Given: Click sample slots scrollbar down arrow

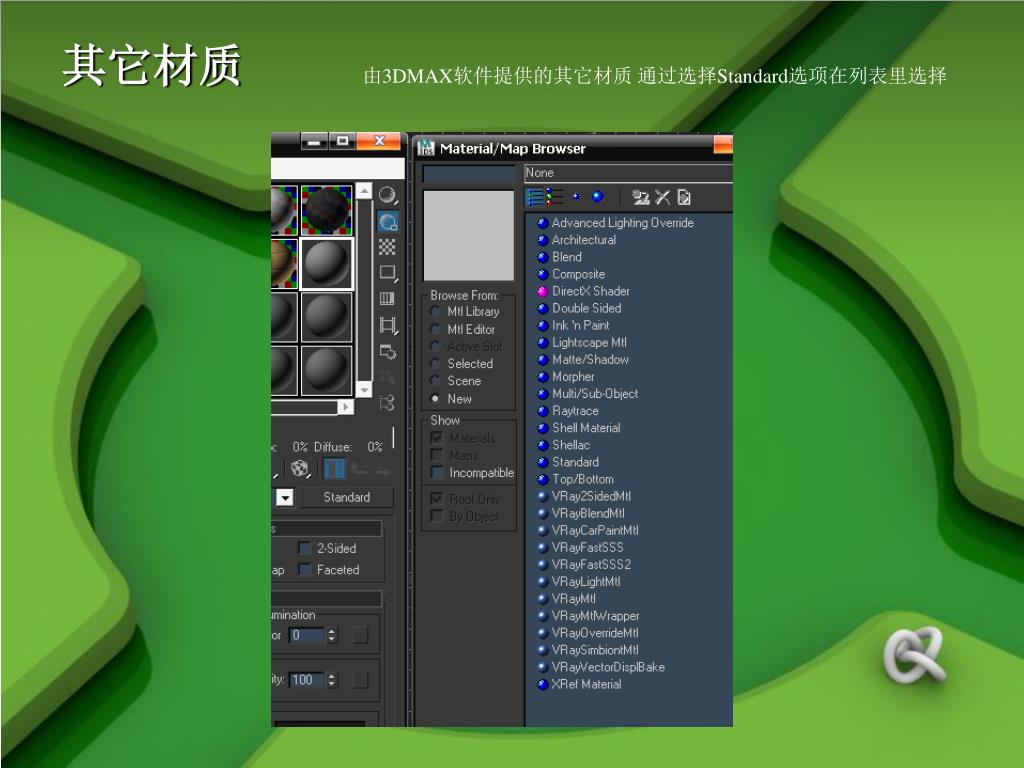Looking at the screenshot, I should 364,389.
